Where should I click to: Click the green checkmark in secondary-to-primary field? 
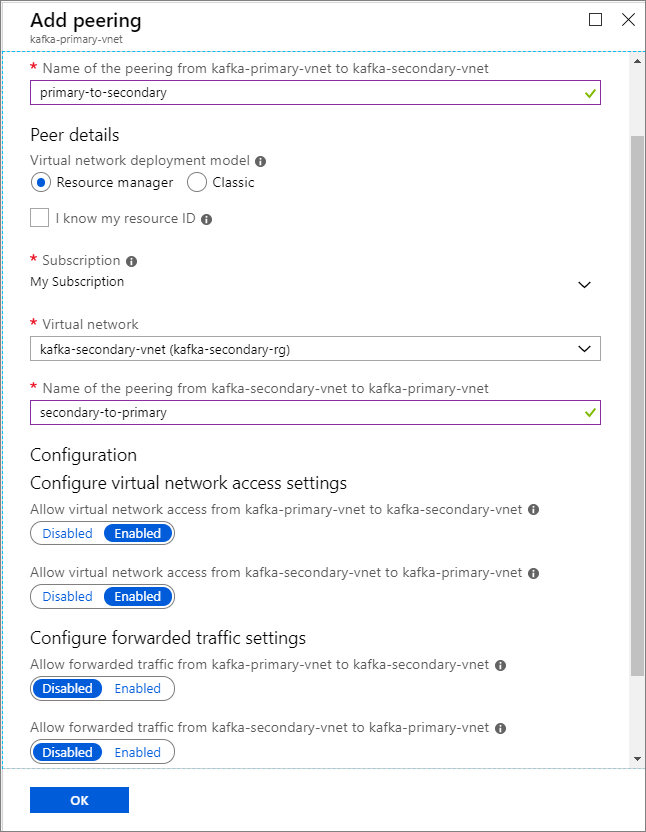coord(589,412)
